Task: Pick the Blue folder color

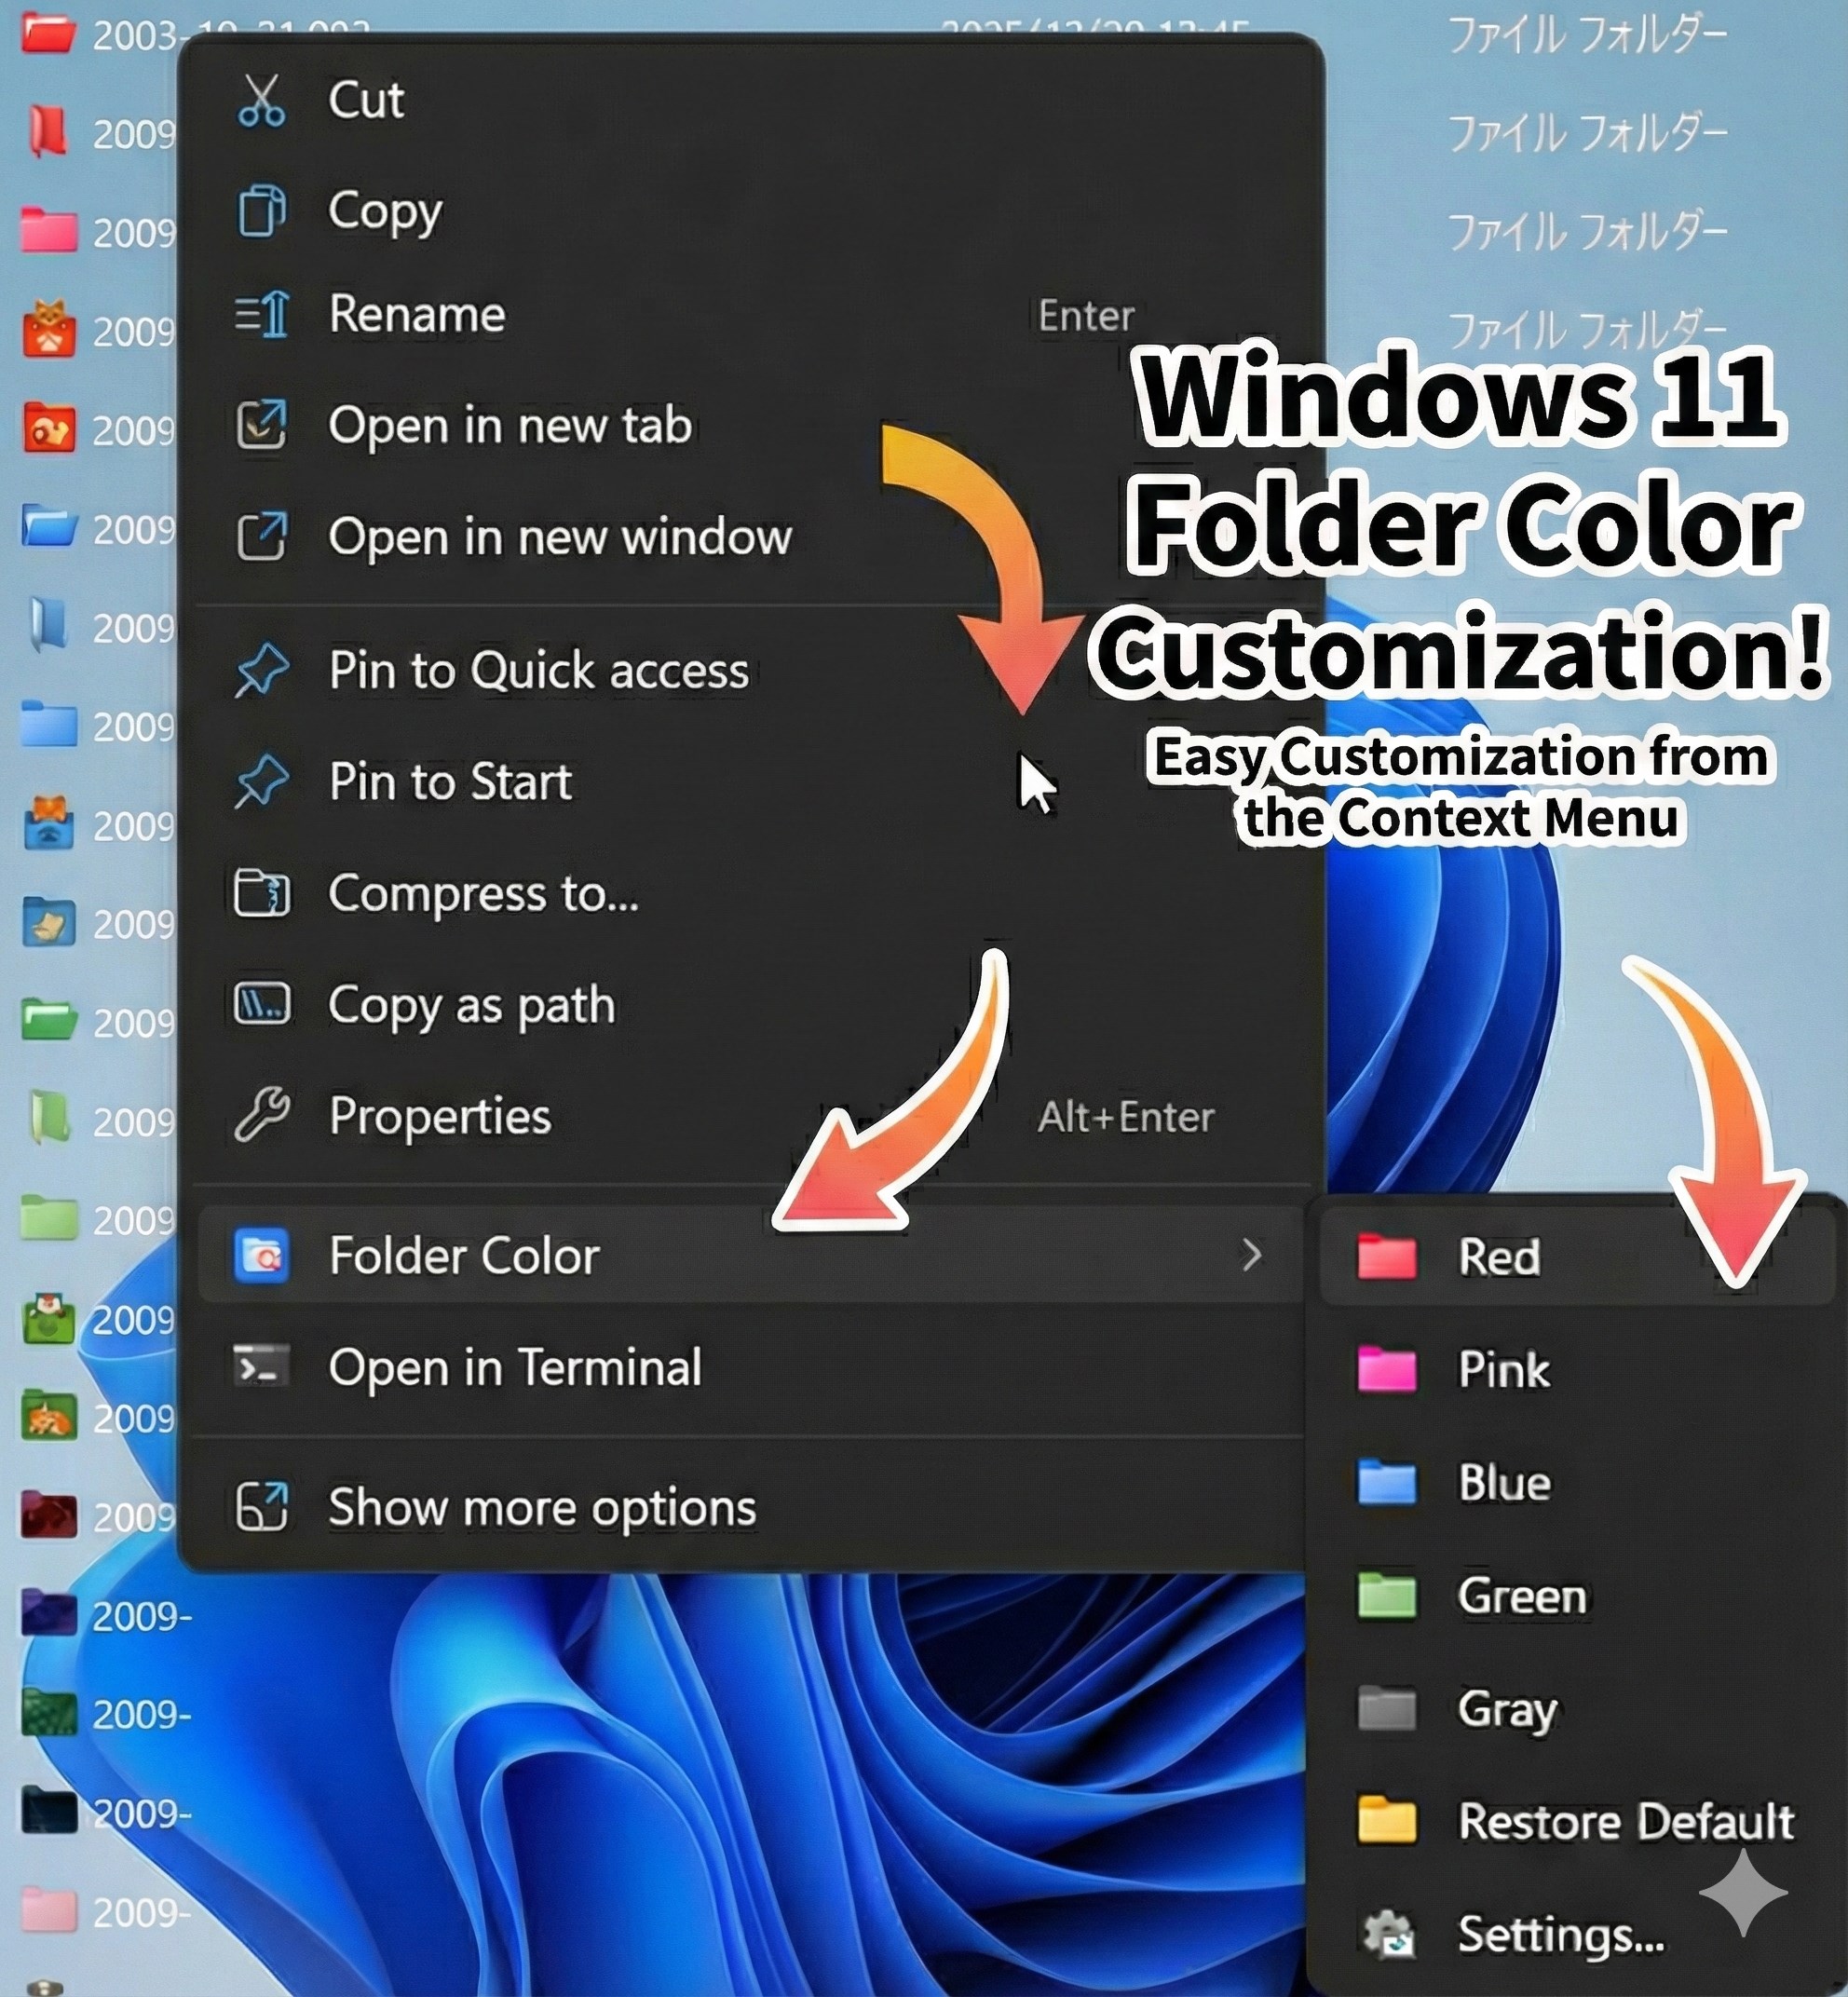Action: click(x=1578, y=1483)
